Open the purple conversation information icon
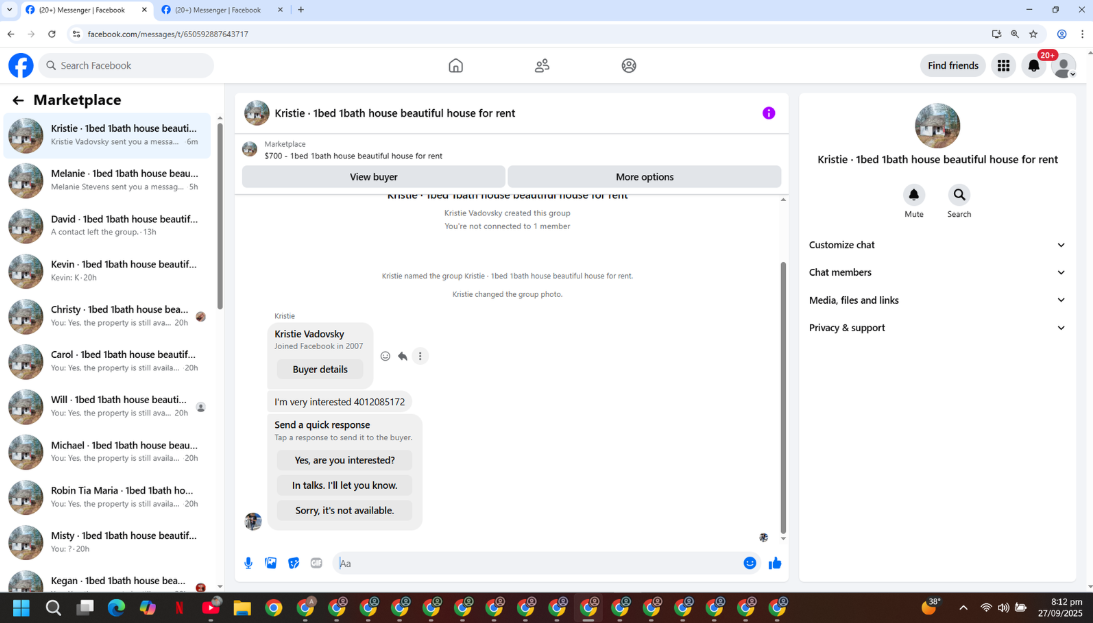This screenshot has height=623, width=1093. pos(769,113)
